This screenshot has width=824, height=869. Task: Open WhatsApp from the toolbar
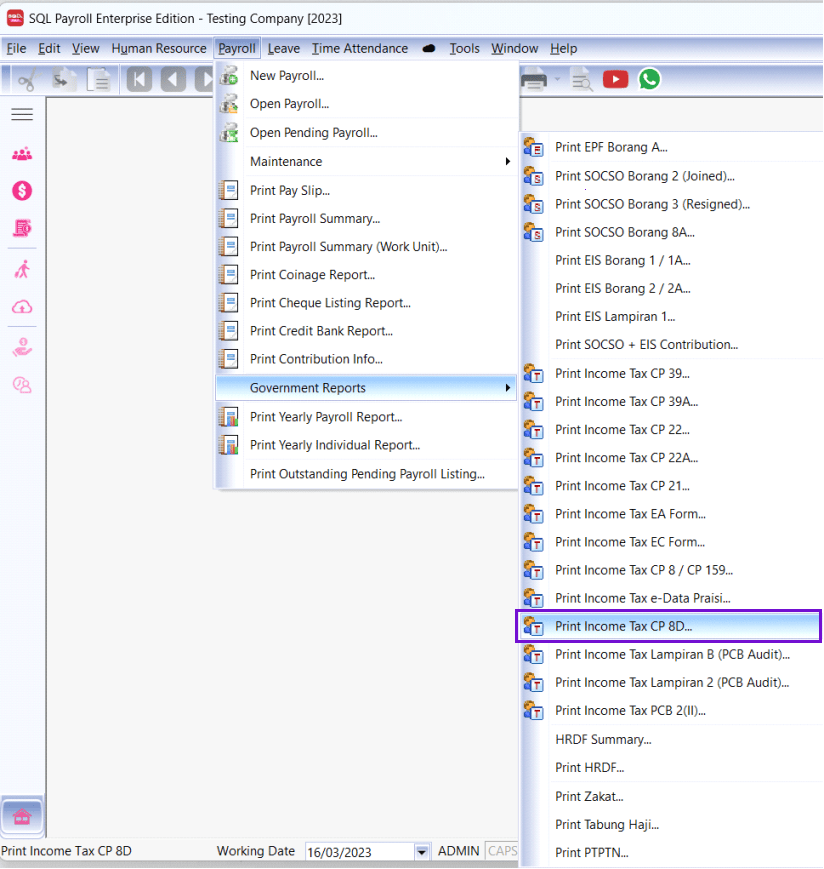point(650,79)
